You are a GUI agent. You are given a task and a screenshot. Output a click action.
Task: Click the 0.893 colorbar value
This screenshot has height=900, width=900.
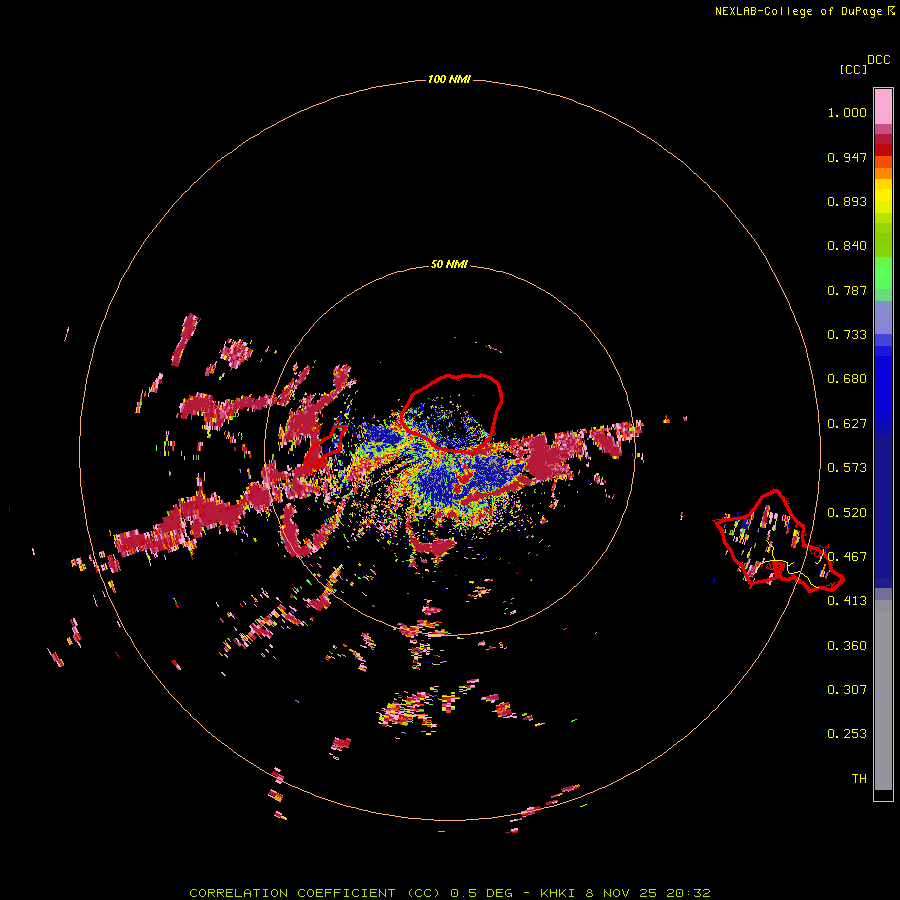847,201
